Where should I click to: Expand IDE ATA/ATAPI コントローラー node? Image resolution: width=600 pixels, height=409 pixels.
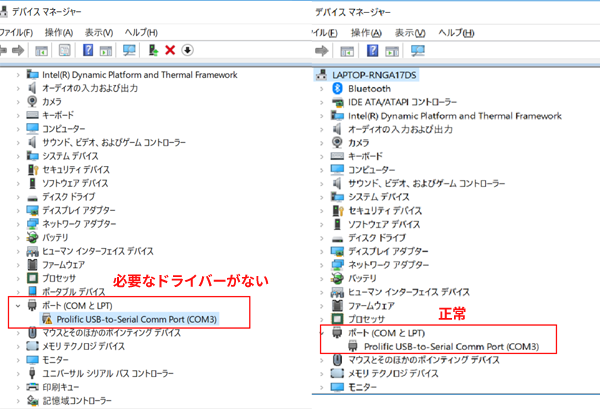(x=322, y=103)
